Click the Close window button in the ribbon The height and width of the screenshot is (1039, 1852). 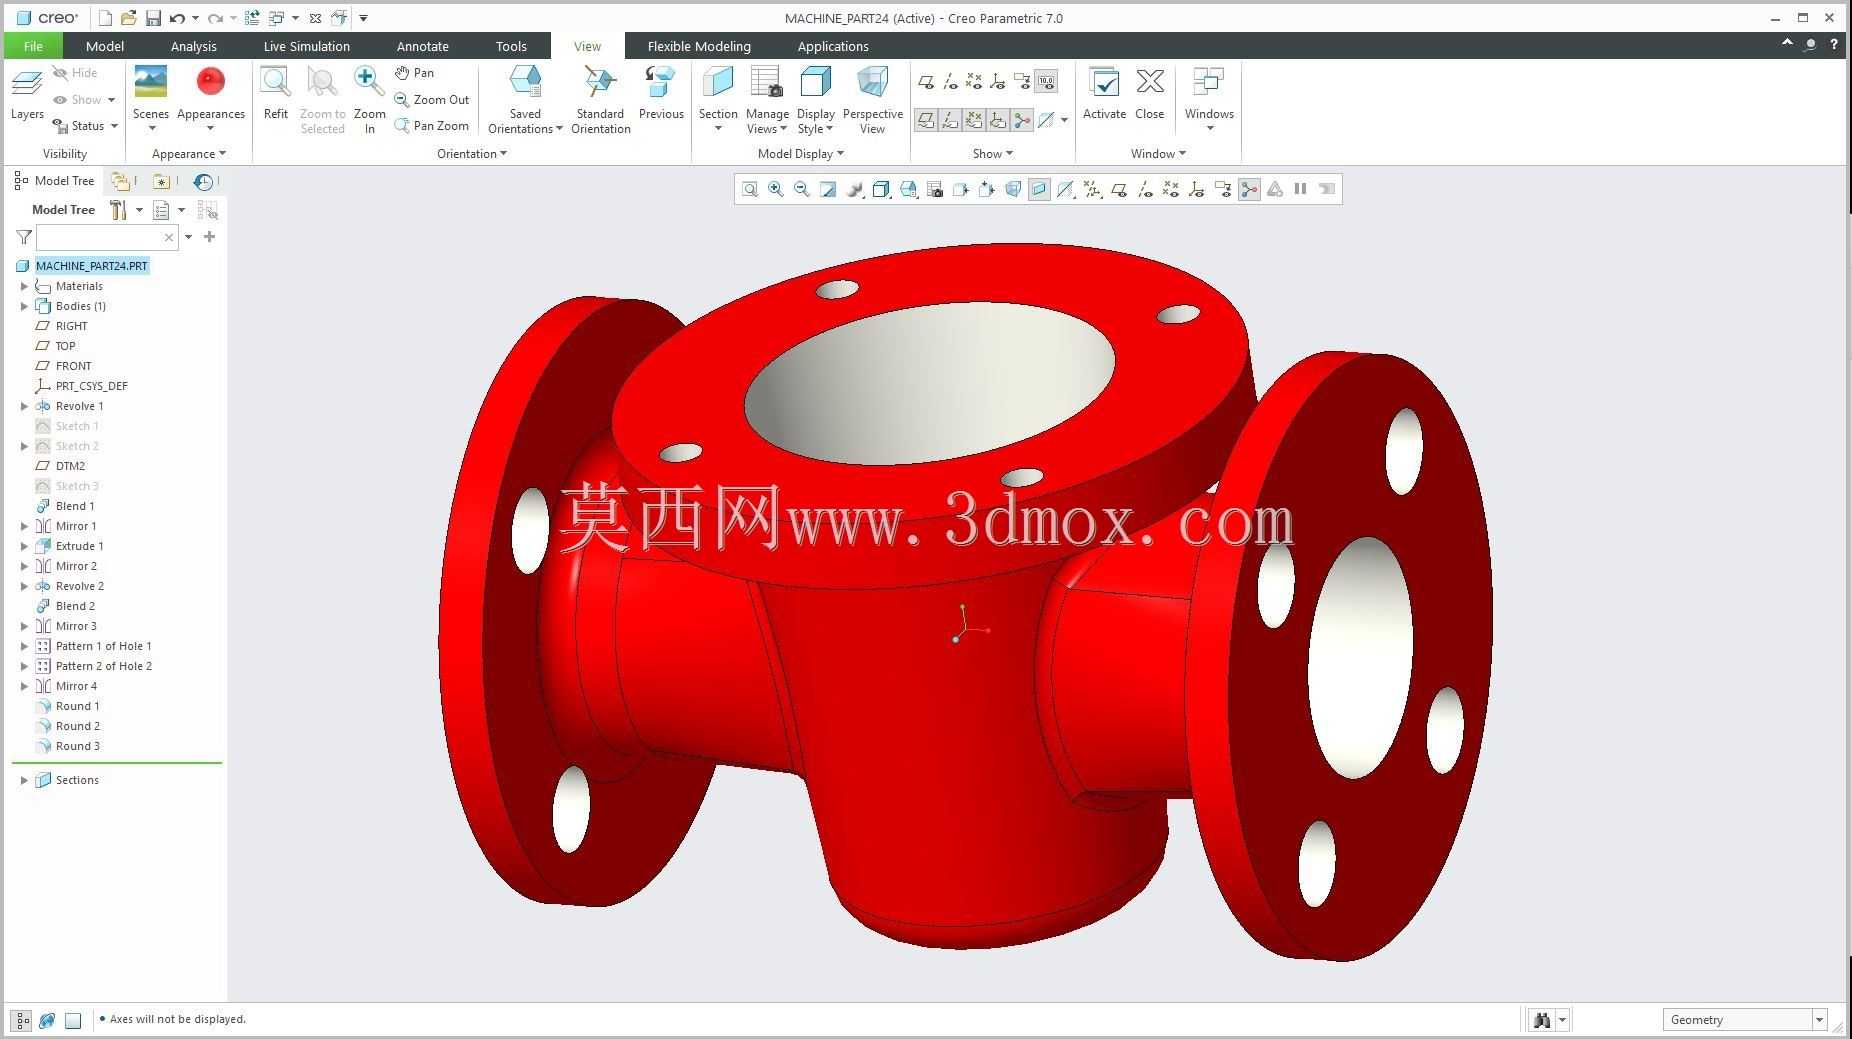coord(1150,94)
